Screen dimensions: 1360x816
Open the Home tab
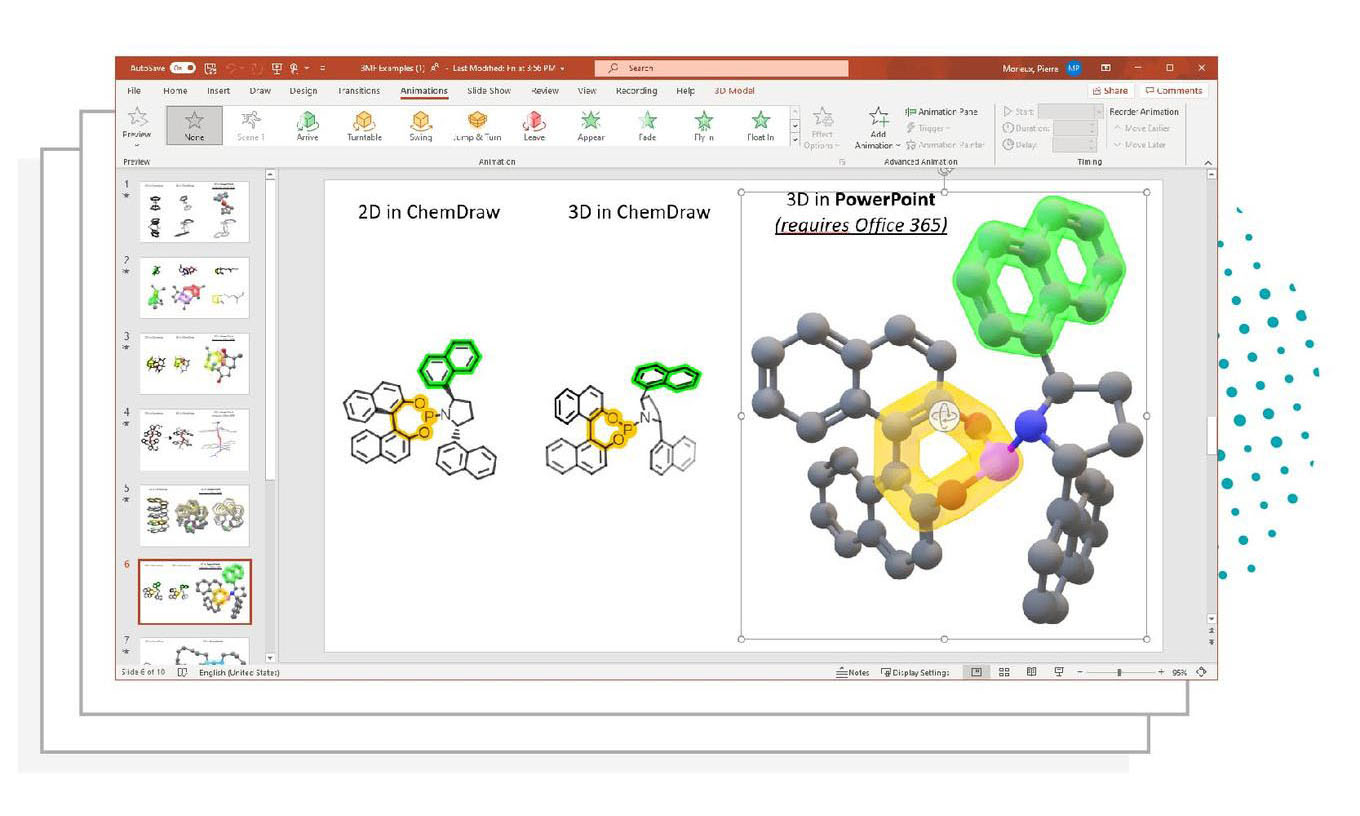pos(174,91)
